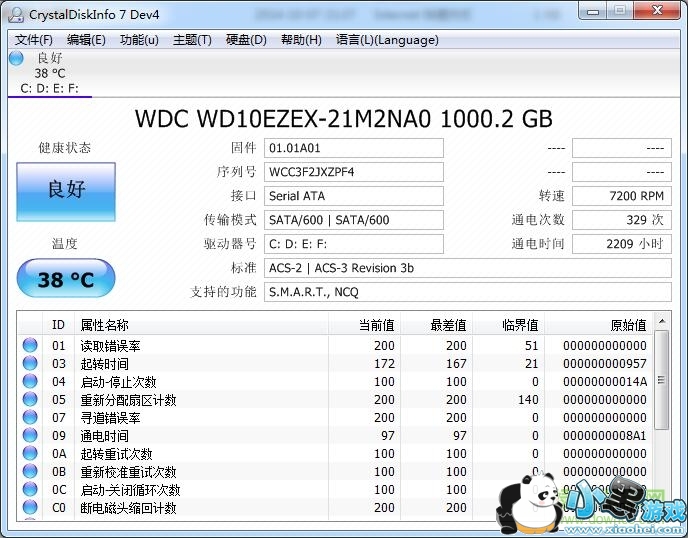This screenshot has width=688, height=538.
Task: Click the disk title WDC WD10EZEX-21M2NA0 1000.2 GB
Action: pos(344,118)
